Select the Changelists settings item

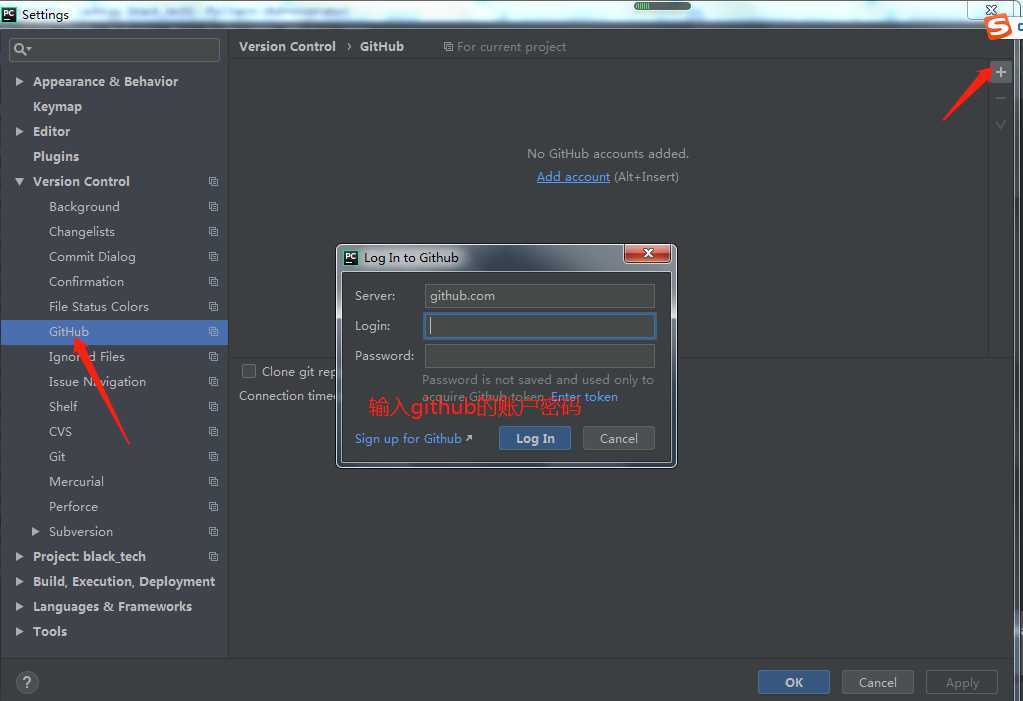[82, 232]
